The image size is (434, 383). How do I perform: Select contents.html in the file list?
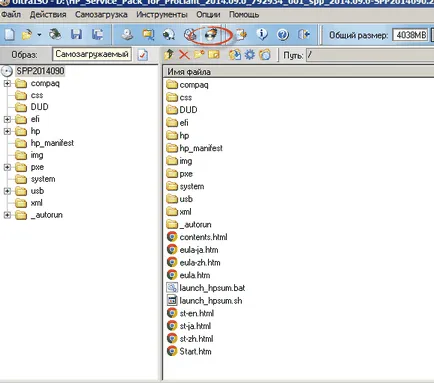pos(203,237)
